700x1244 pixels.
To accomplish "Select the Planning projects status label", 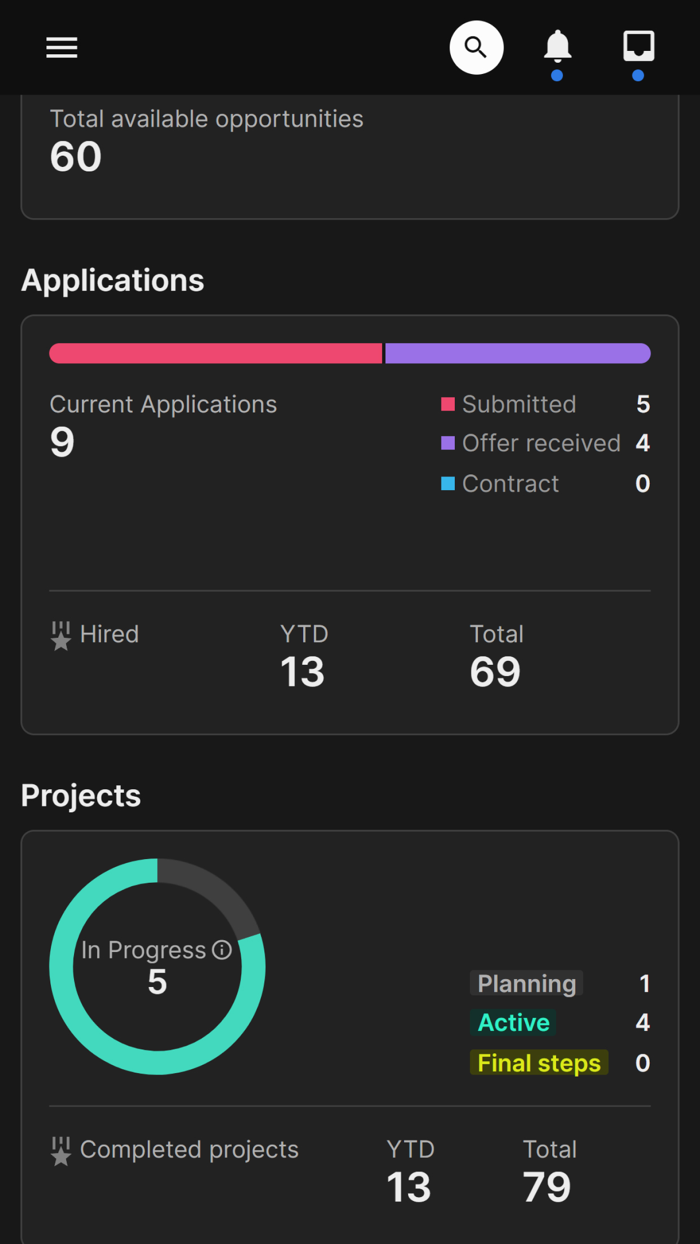I will (x=526, y=983).
